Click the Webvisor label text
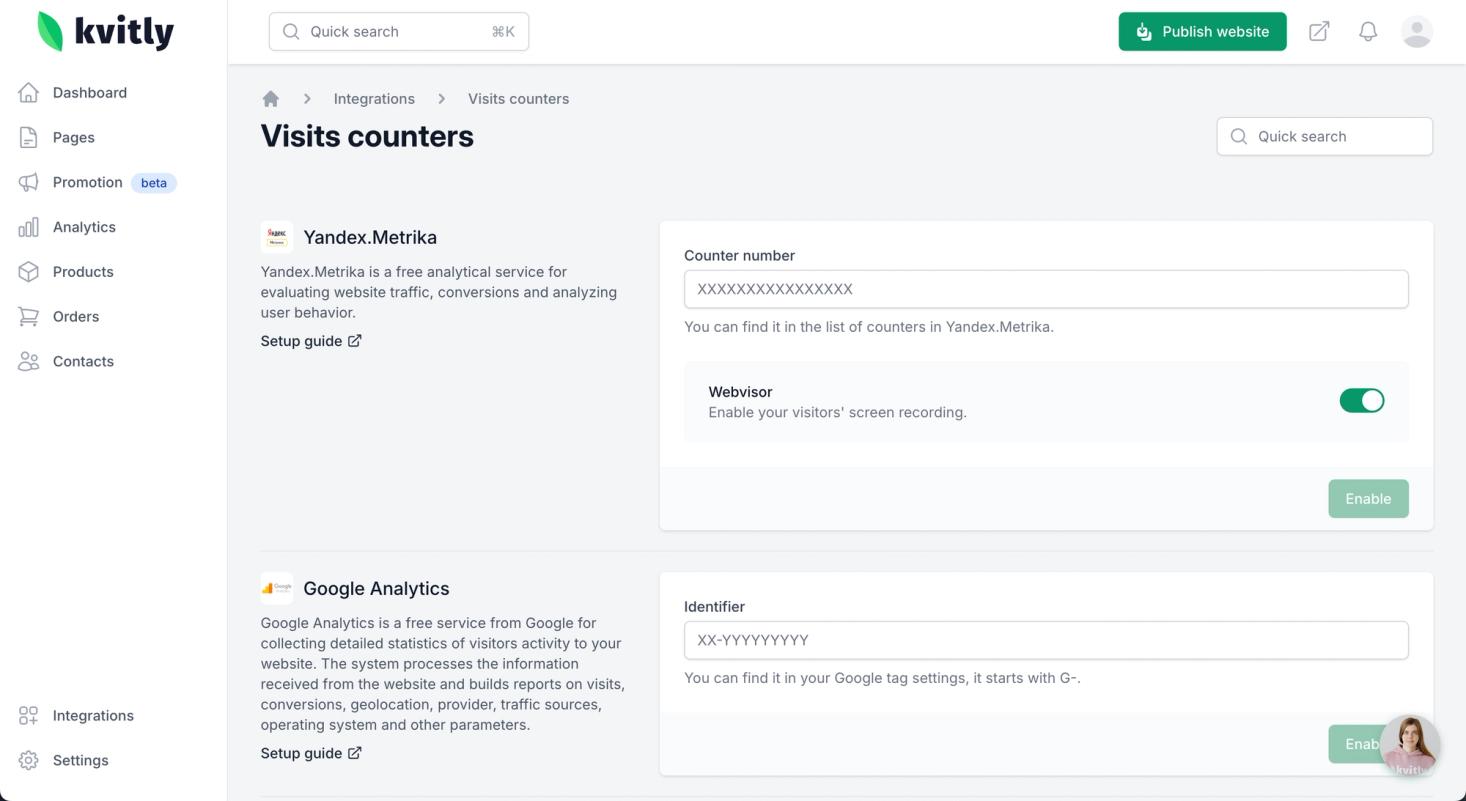This screenshot has width=1466, height=801. pos(741,392)
